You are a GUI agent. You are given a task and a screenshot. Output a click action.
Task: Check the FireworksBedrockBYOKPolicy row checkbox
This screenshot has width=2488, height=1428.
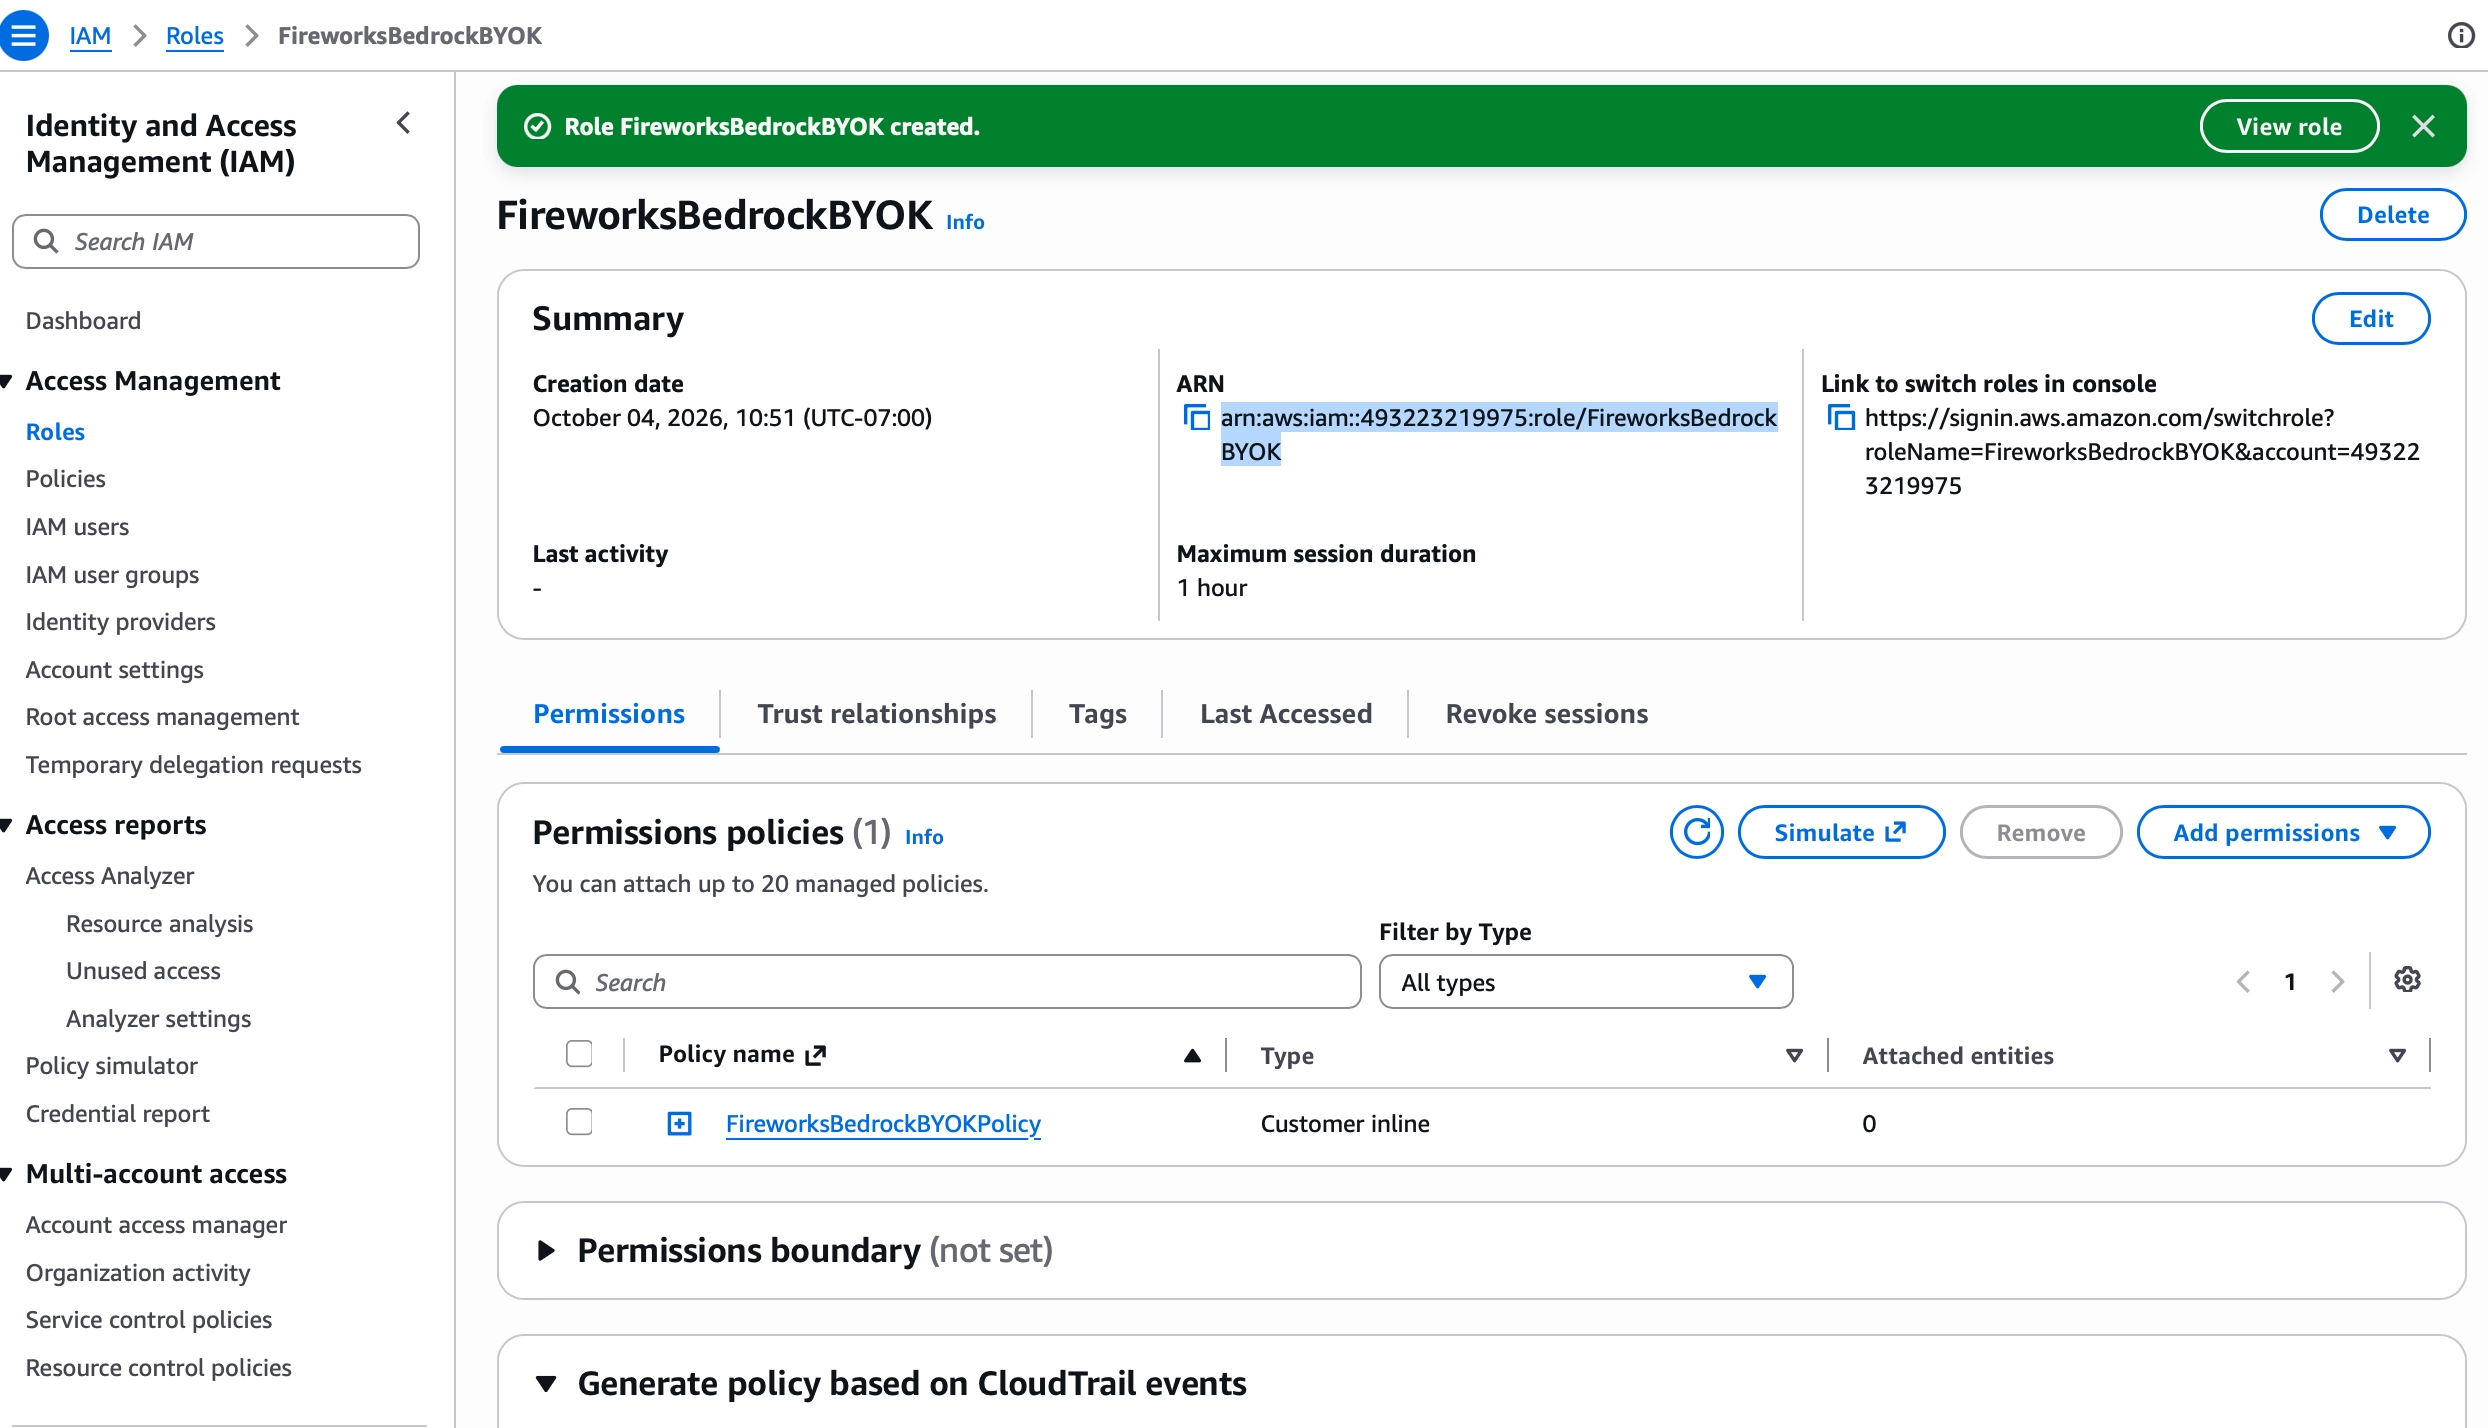(x=579, y=1122)
